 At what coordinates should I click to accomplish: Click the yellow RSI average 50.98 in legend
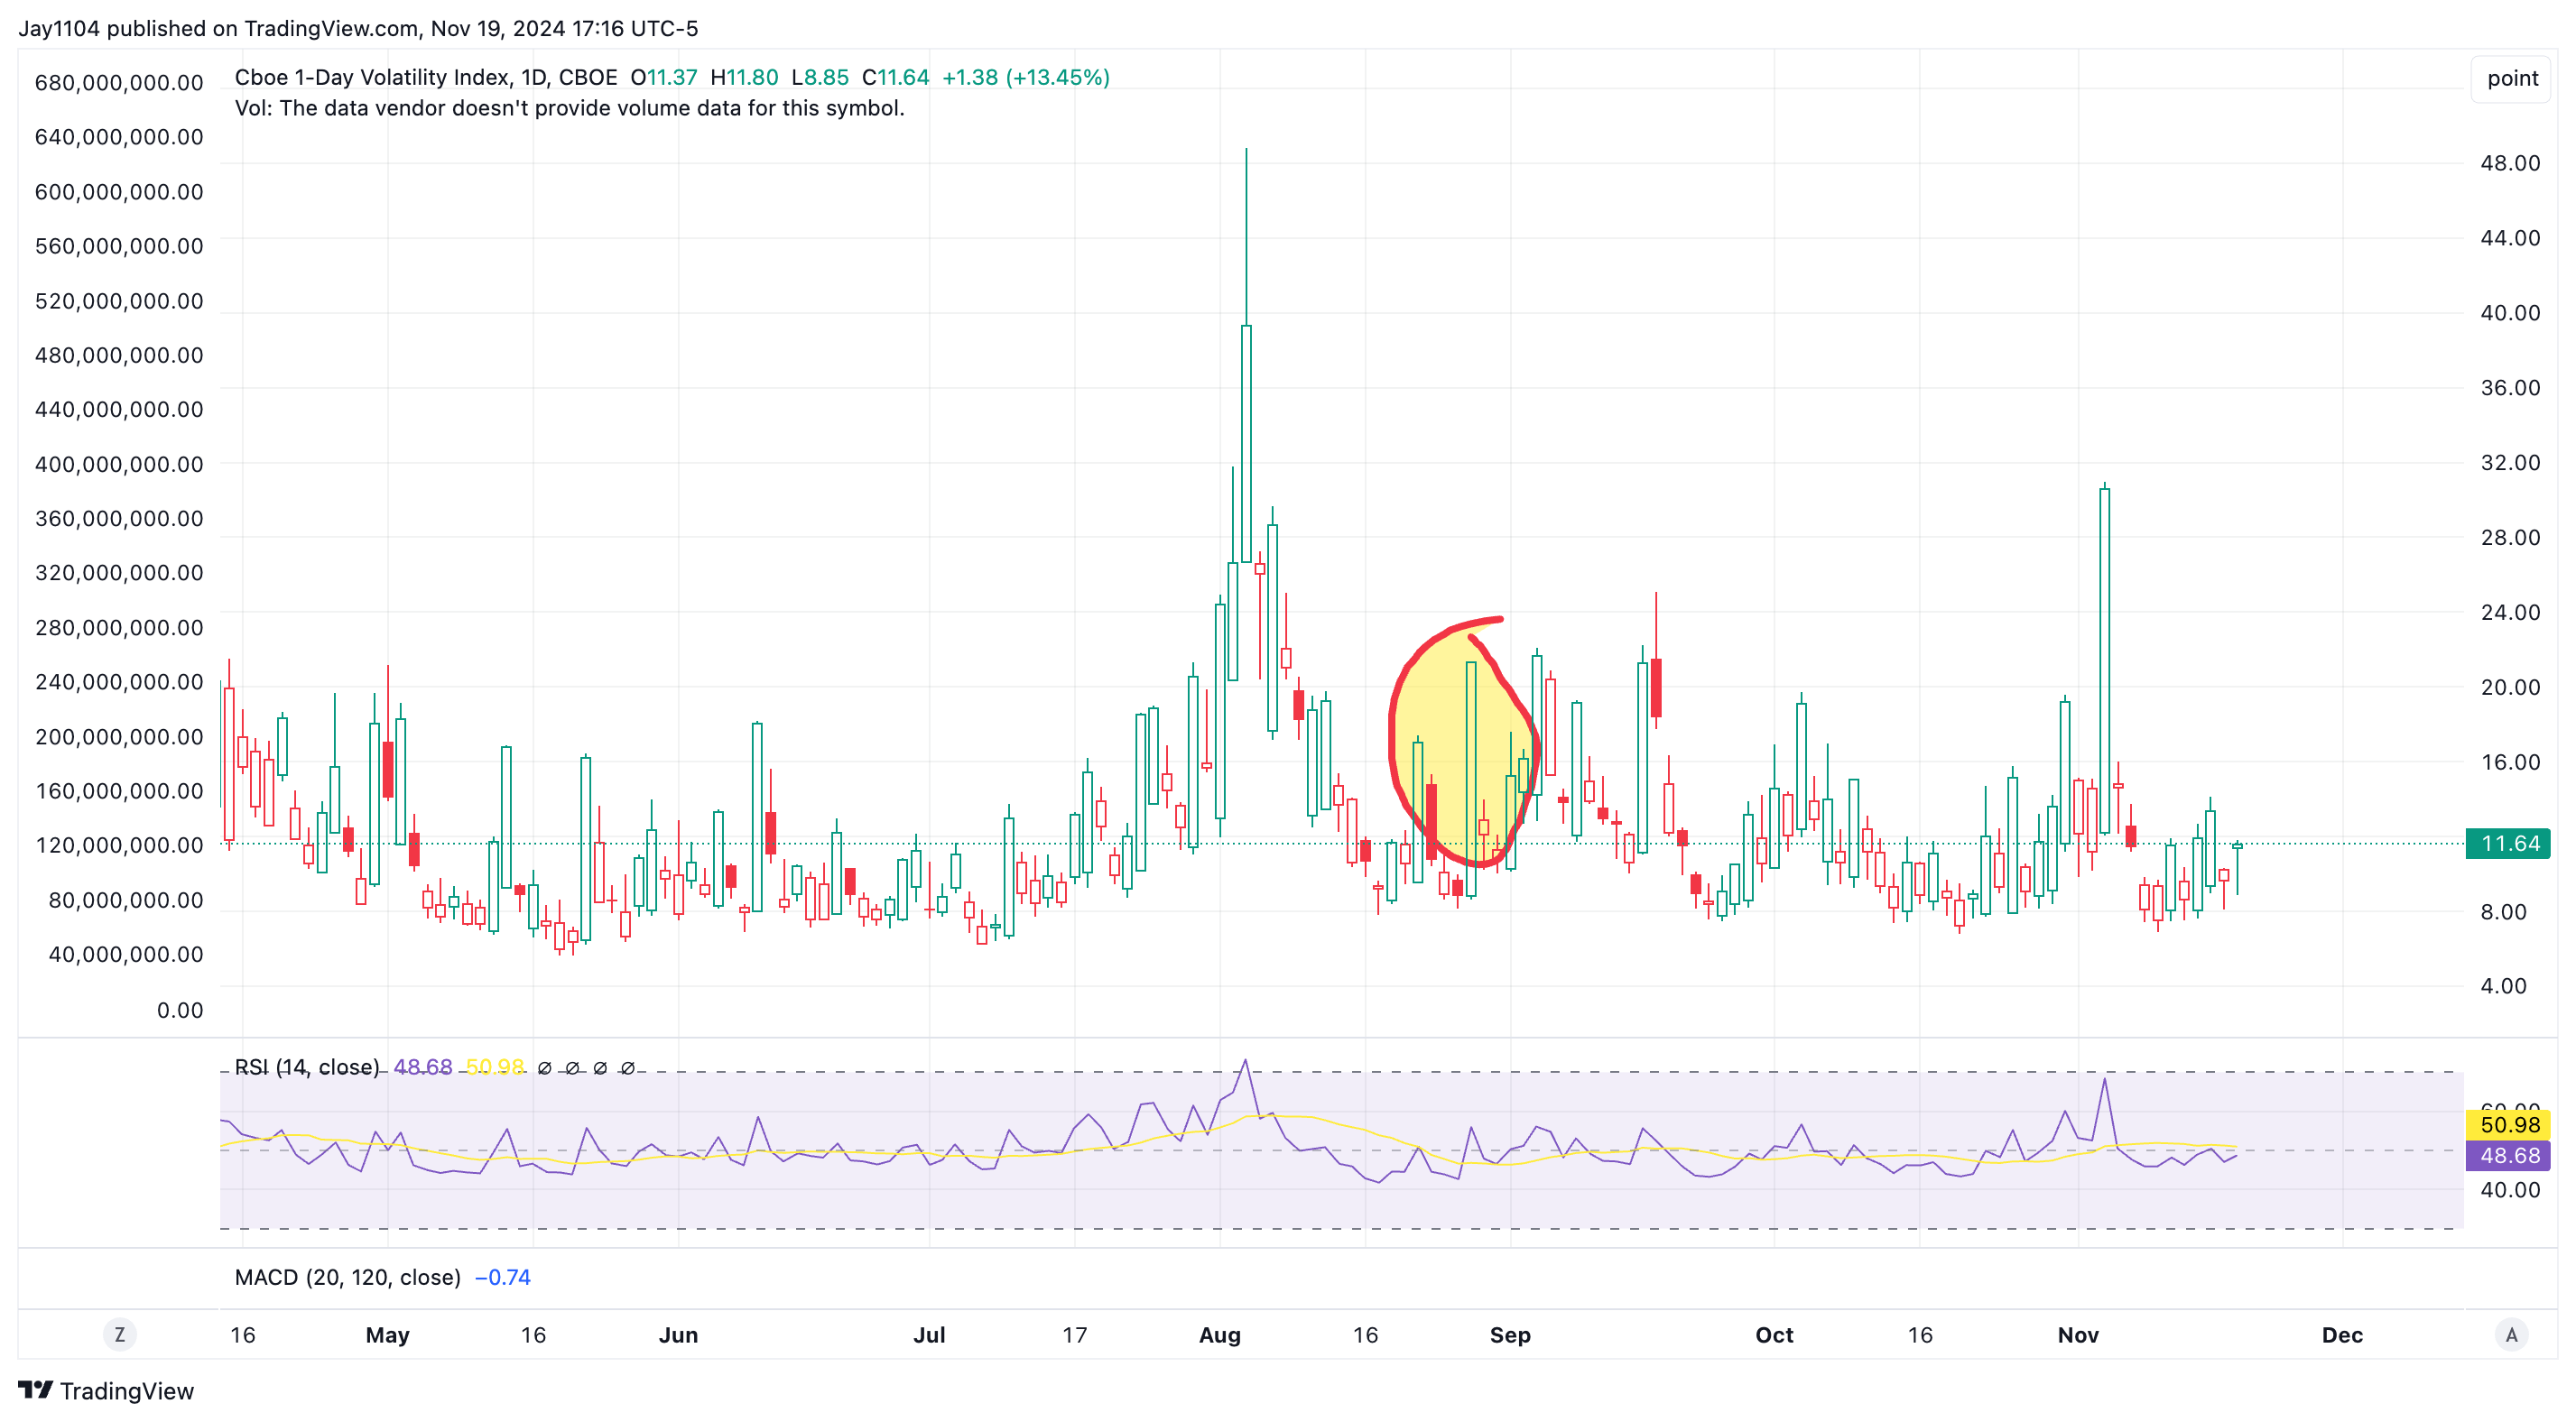coord(495,1067)
